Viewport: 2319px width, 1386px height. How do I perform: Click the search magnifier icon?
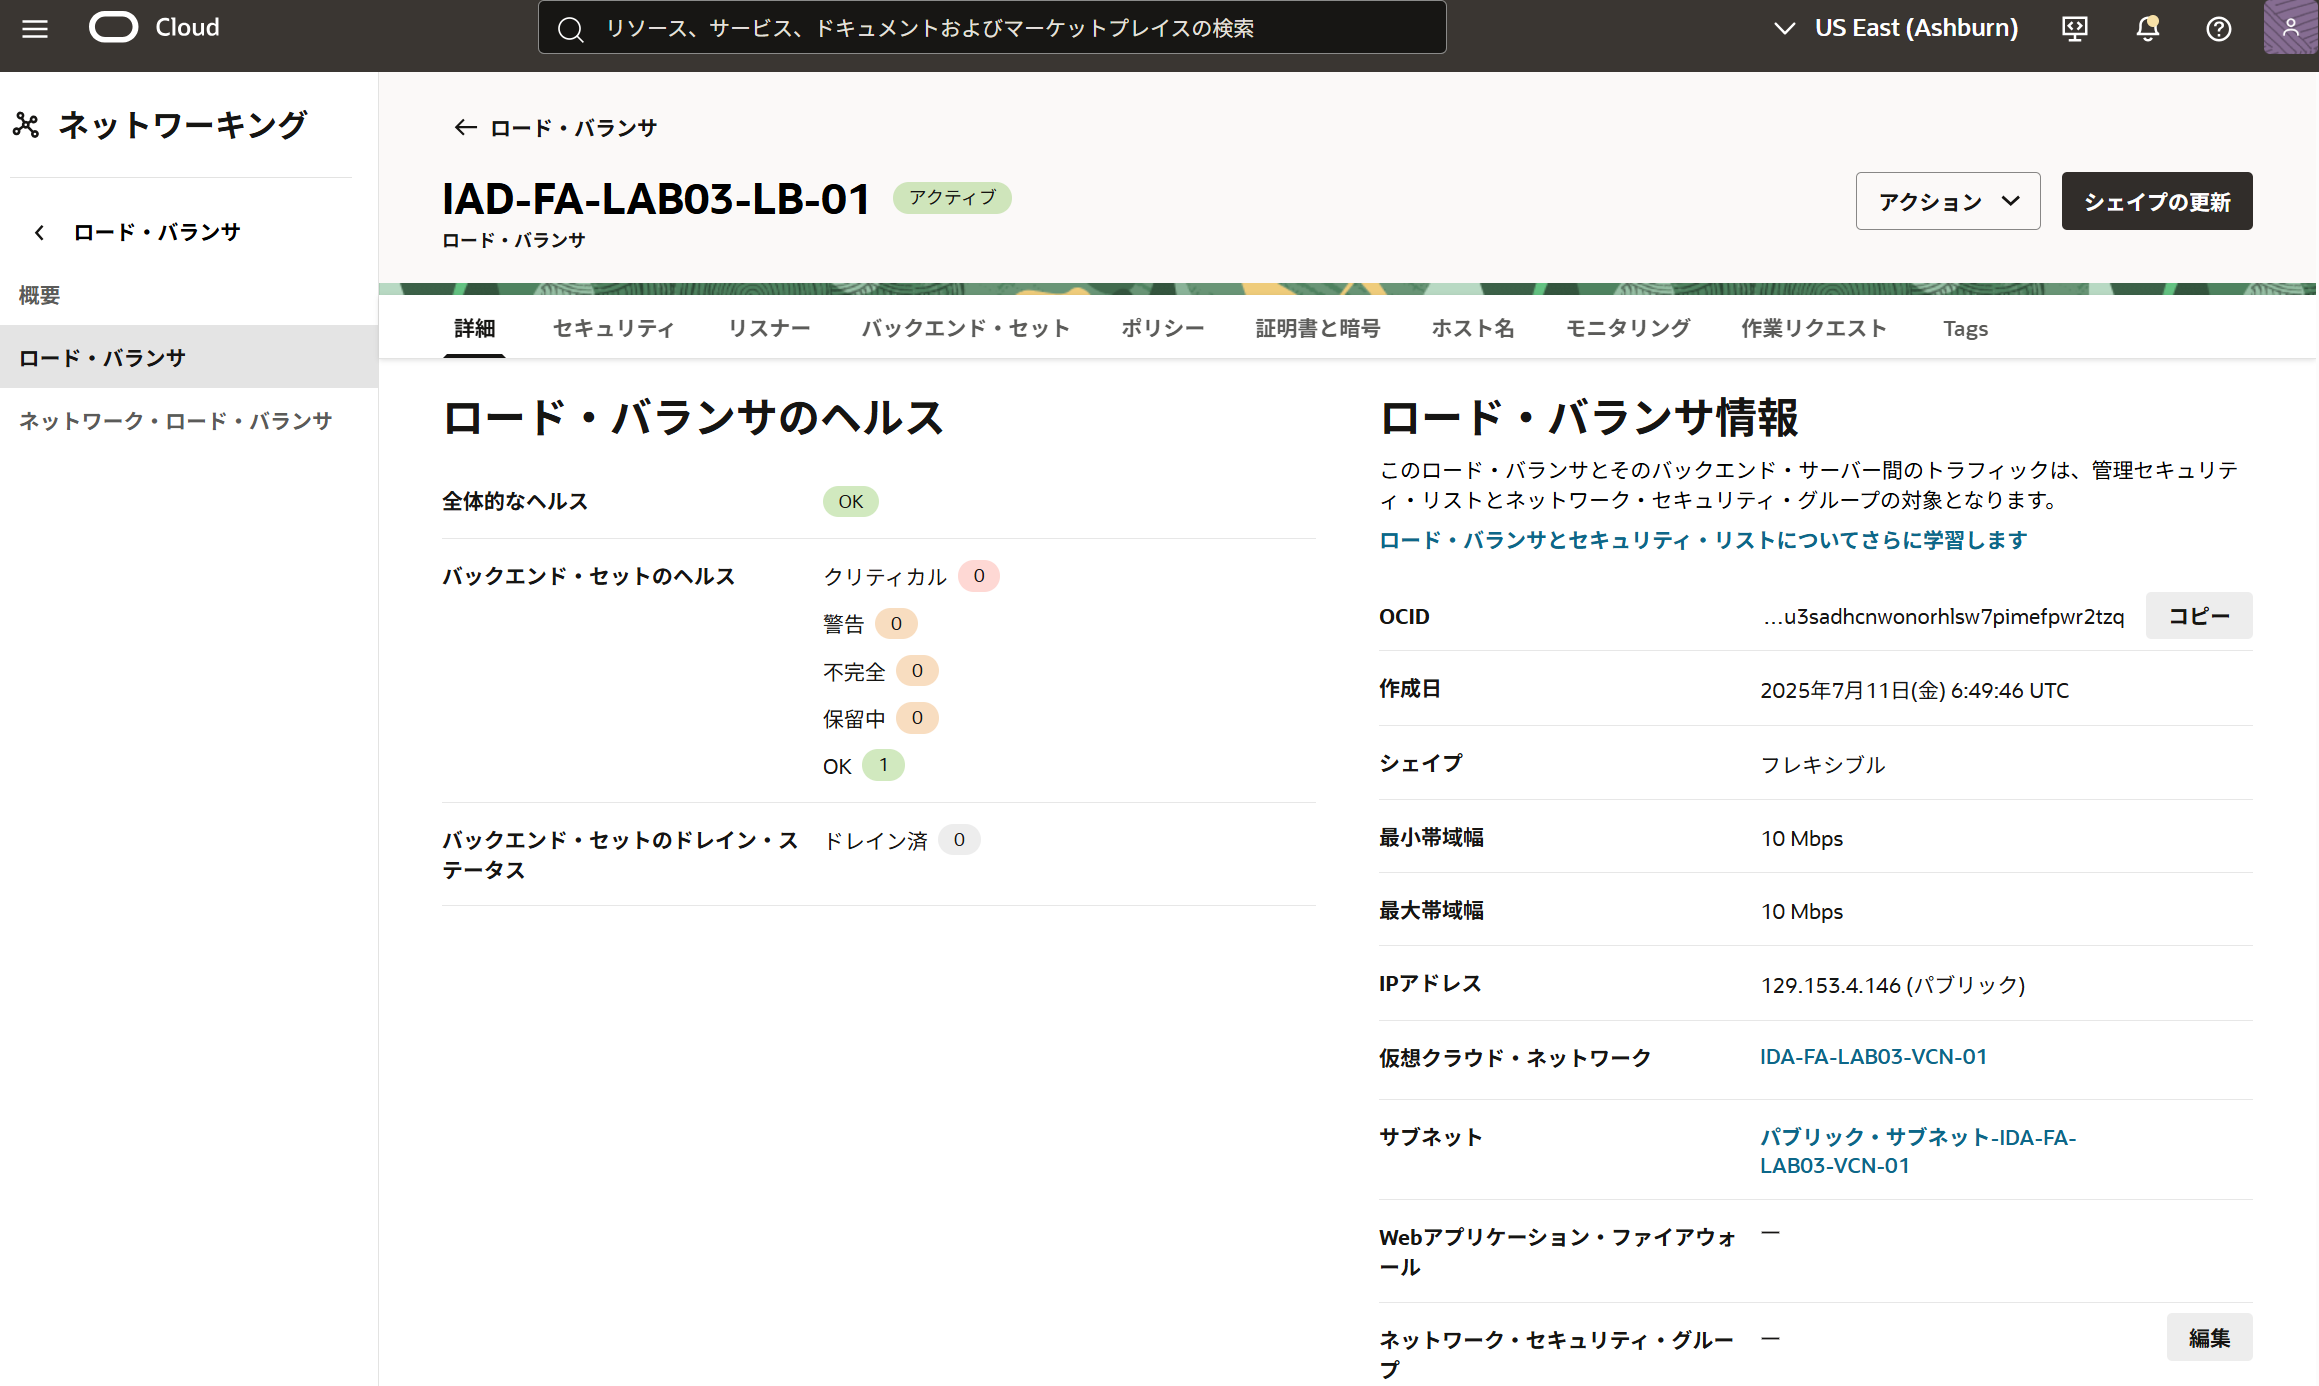tap(570, 29)
